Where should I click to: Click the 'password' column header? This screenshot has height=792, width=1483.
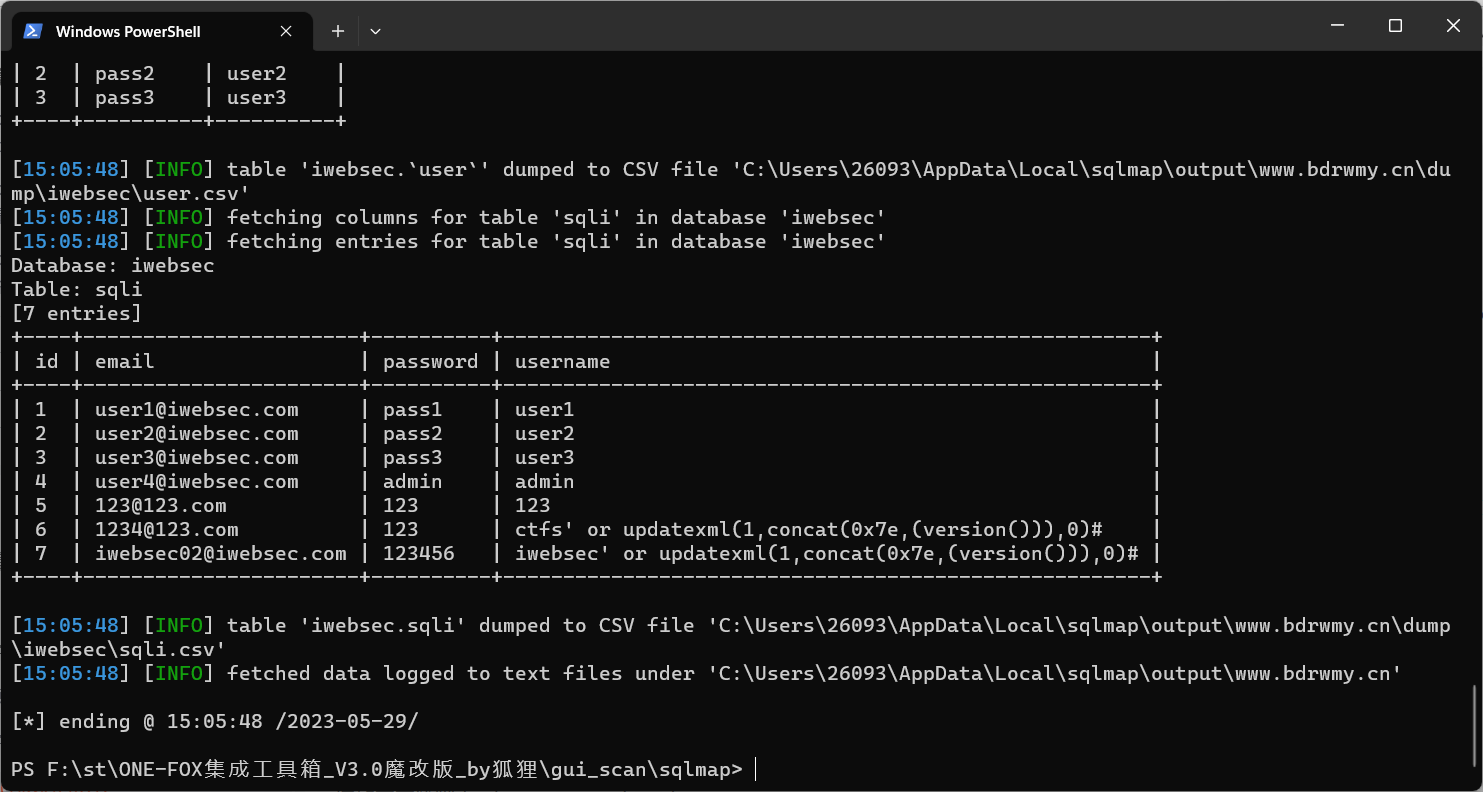tap(430, 362)
